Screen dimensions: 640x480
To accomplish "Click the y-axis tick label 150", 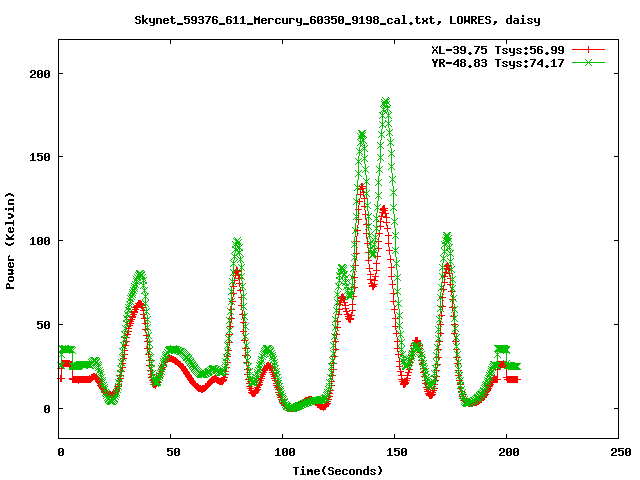I will pyautogui.click(x=40, y=157).
